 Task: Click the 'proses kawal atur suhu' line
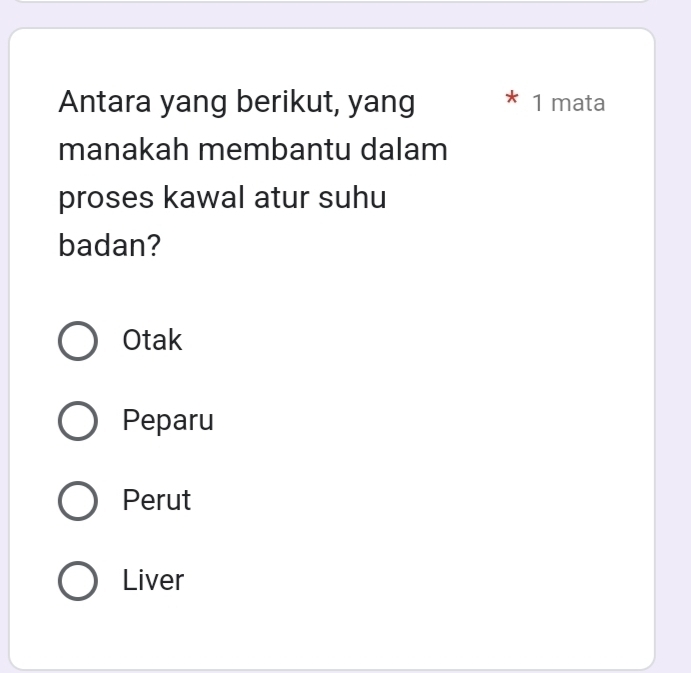222,198
